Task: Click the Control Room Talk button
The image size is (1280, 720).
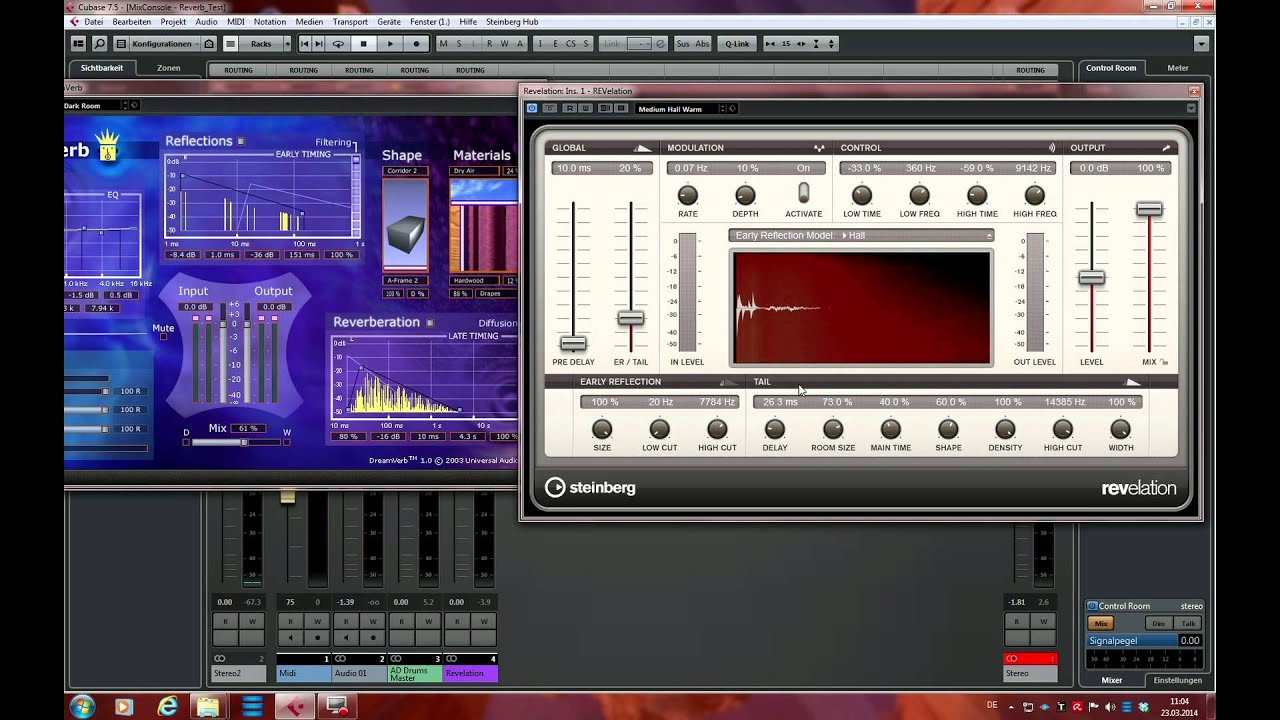Action: (1187, 623)
